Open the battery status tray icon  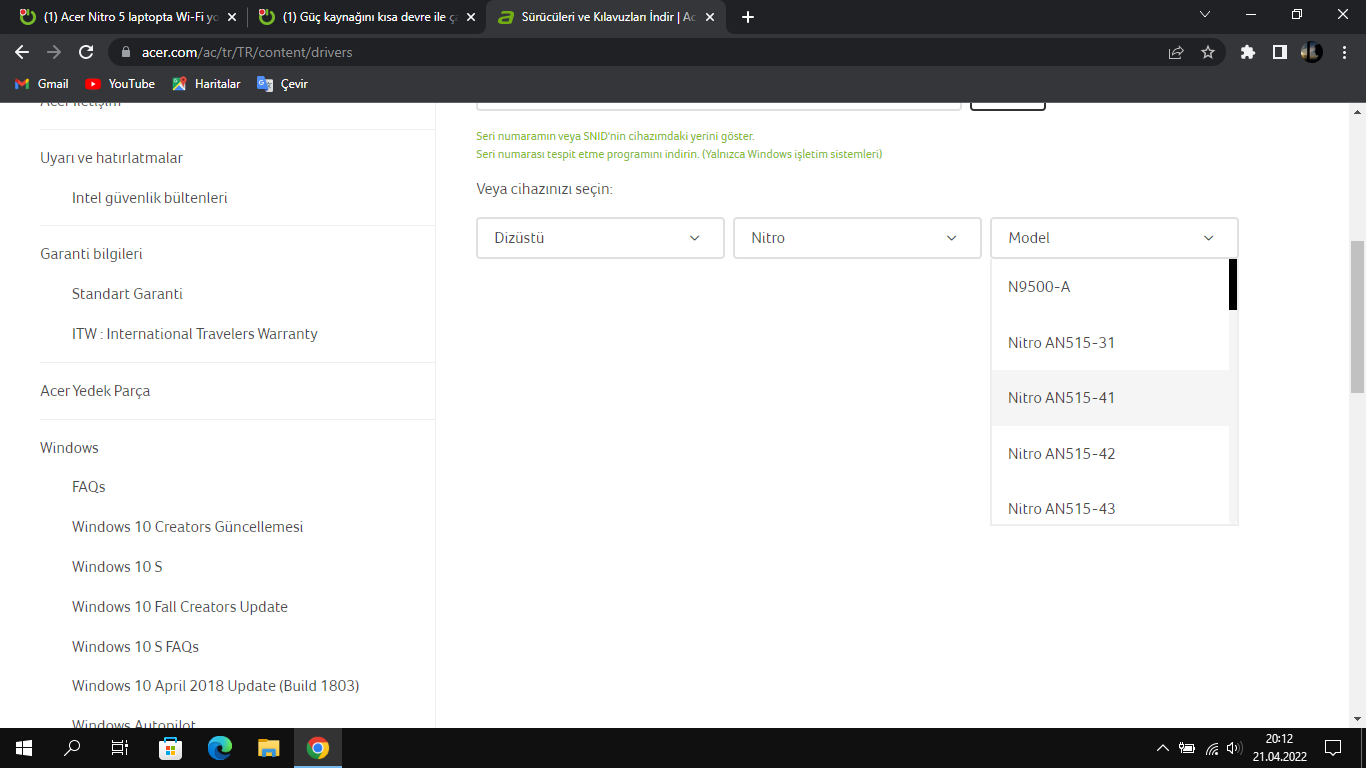pos(1187,748)
